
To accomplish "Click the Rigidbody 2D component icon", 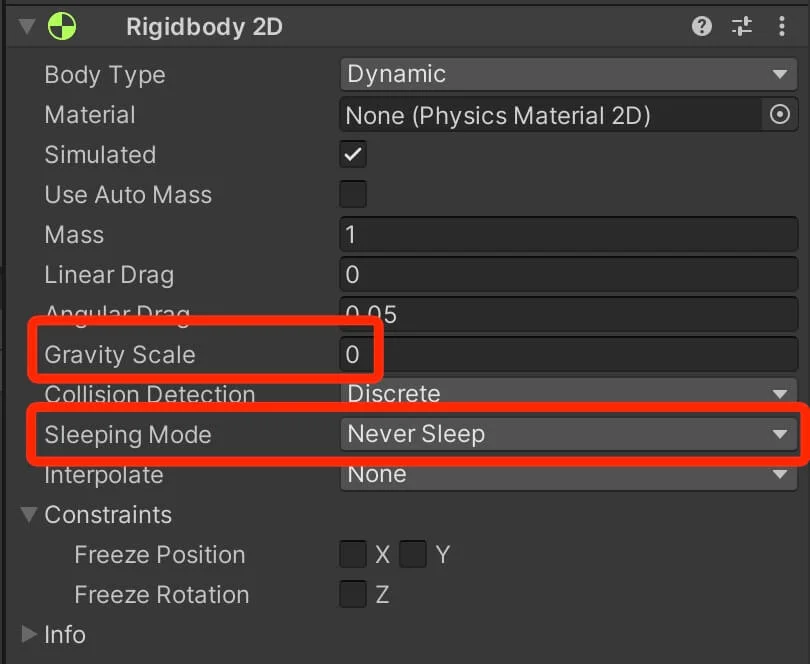I will point(62,26).
